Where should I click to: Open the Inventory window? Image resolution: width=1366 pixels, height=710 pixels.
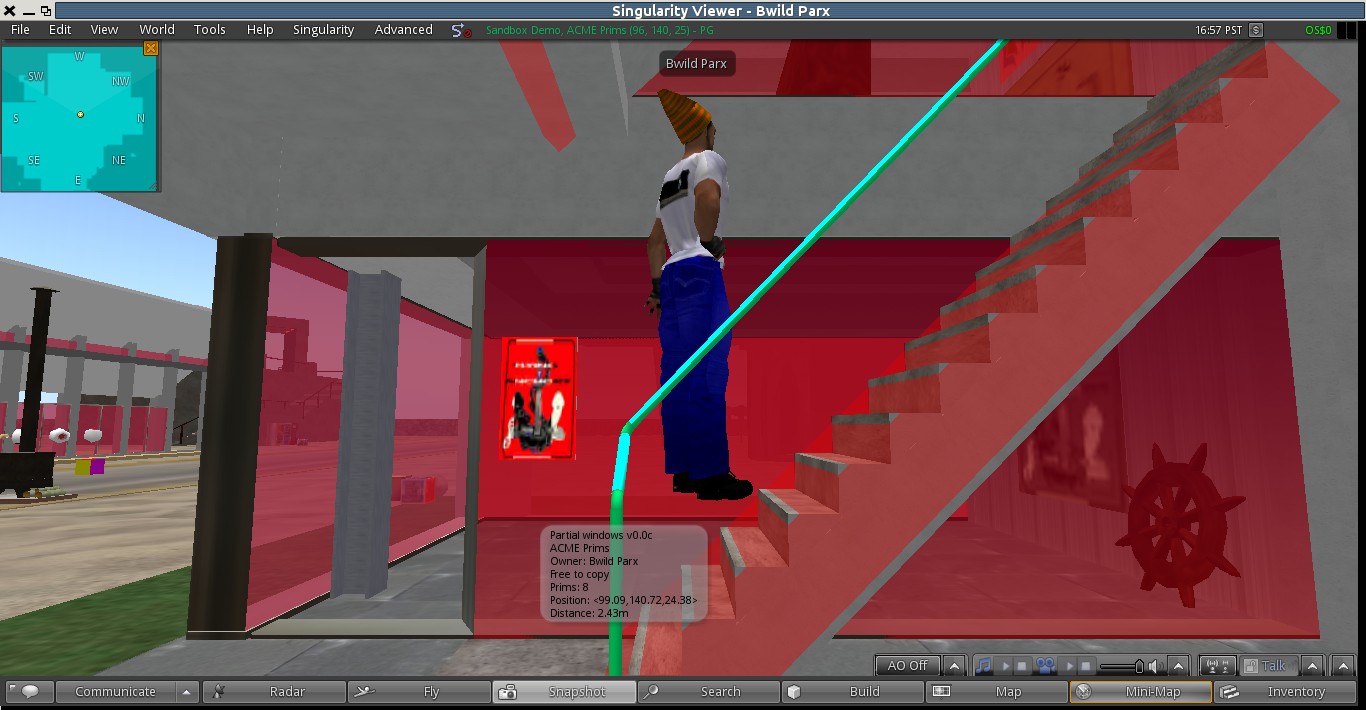(1286, 691)
